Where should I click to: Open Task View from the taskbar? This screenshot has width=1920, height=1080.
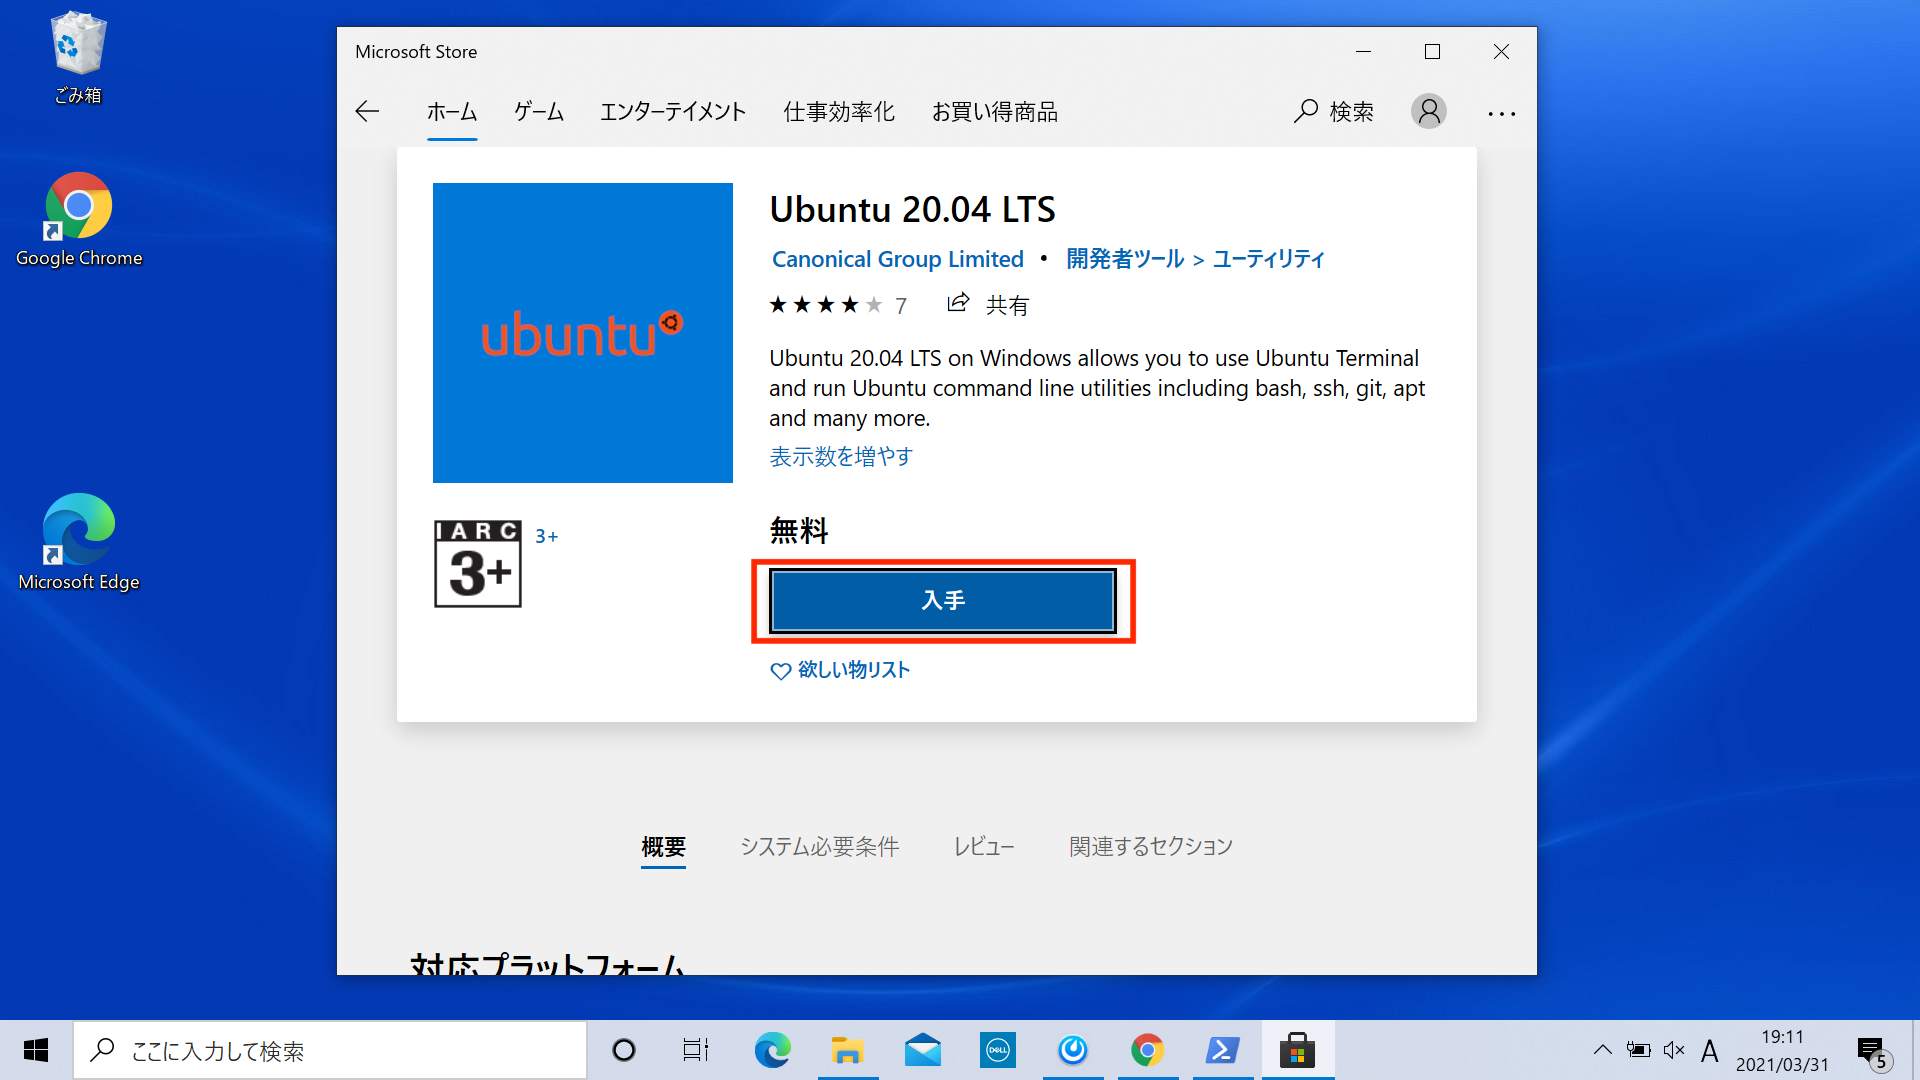point(696,1050)
